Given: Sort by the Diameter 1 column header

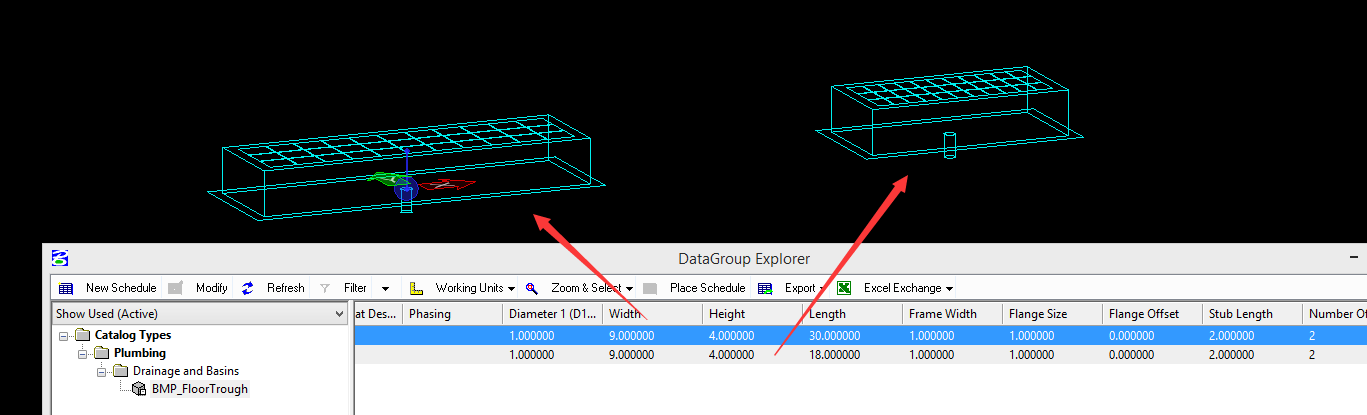Looking at the screenshot, I should pos(552,314).
